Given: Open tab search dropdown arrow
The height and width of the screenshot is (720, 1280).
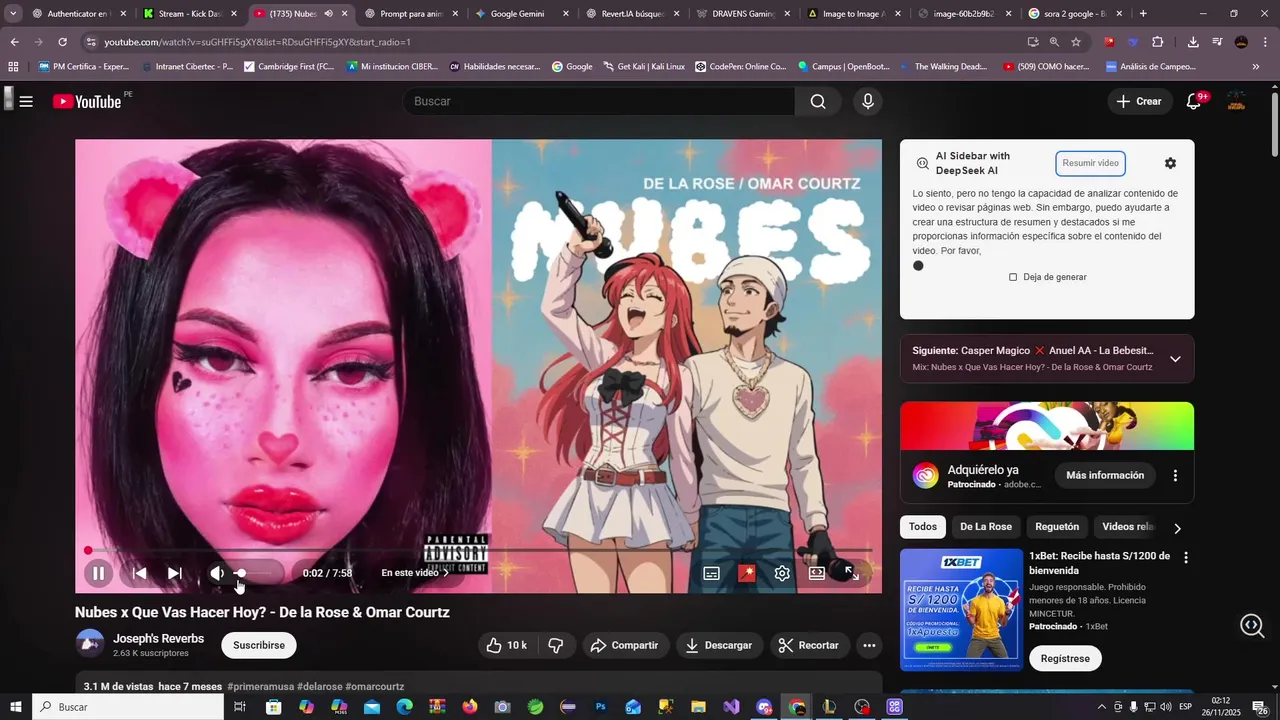Looking at the screenshot, I should click(13, 14).
